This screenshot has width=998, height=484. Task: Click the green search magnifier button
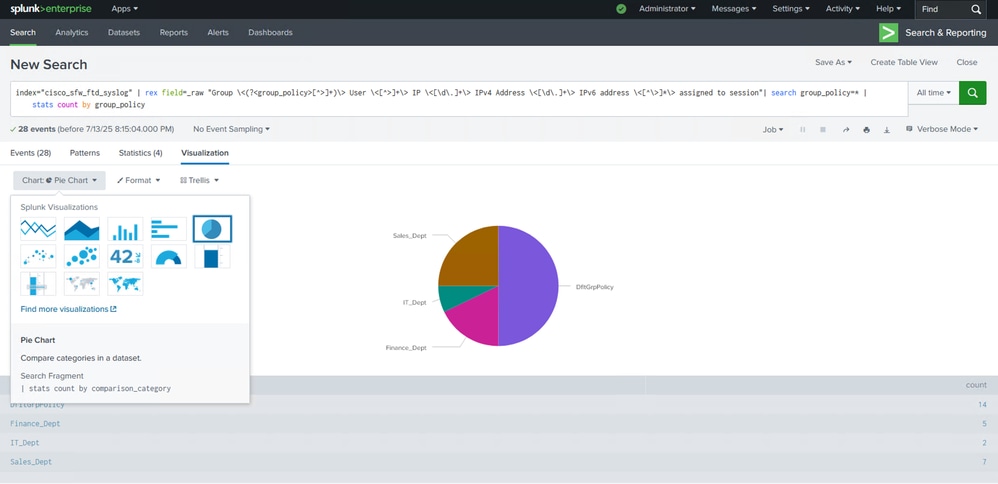[x=973, y=93]
